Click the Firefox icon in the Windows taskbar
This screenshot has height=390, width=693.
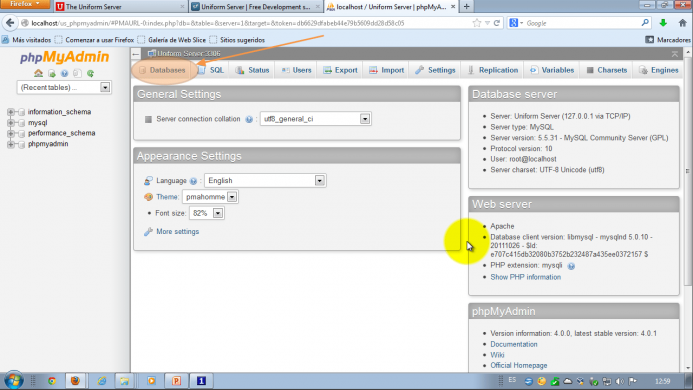tap(75, 381)
